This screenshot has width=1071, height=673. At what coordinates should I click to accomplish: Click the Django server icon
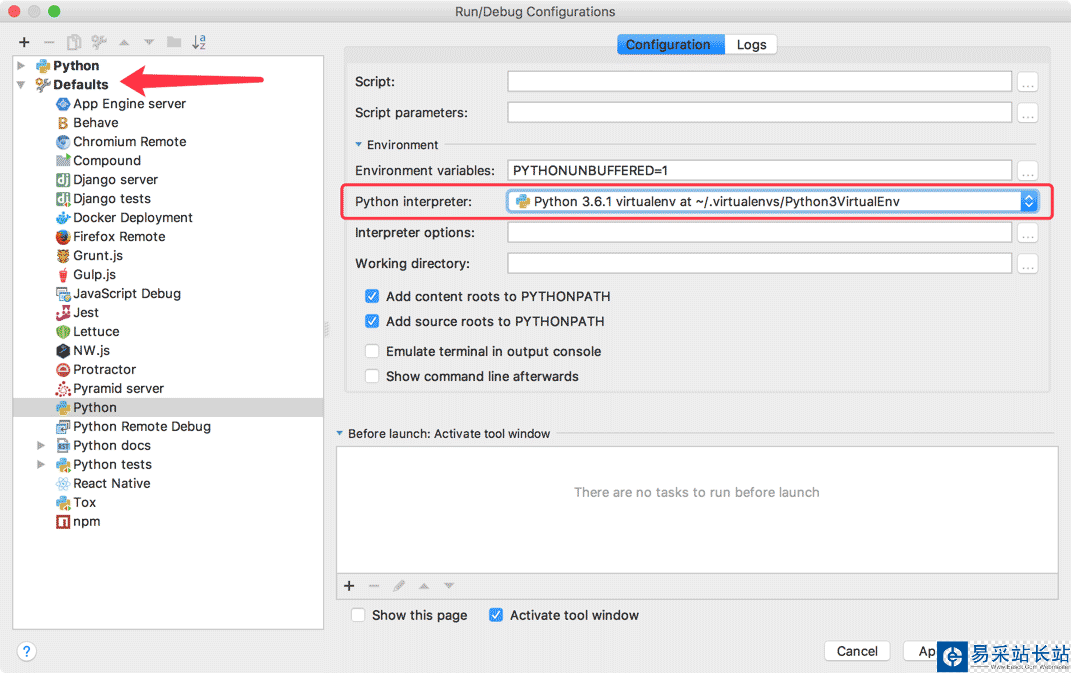tap(63, 180)
